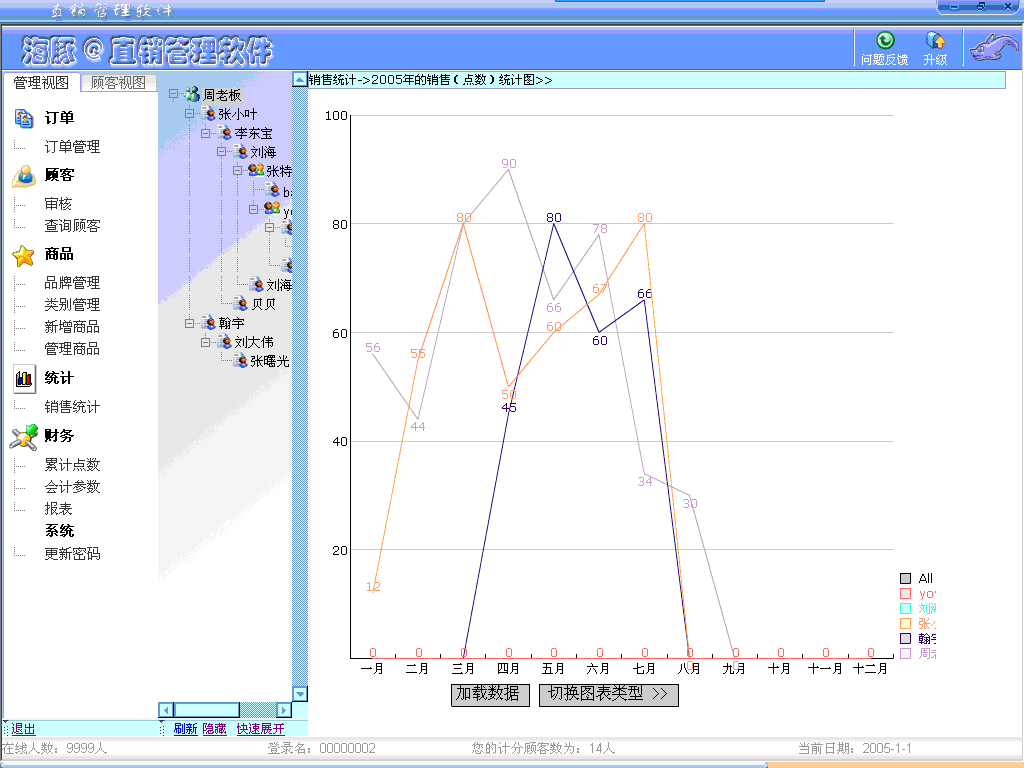Switch to the 顾客视图 tab
Image resolution: width=1024 pixels, height=768 pixels.
point(118,83)
